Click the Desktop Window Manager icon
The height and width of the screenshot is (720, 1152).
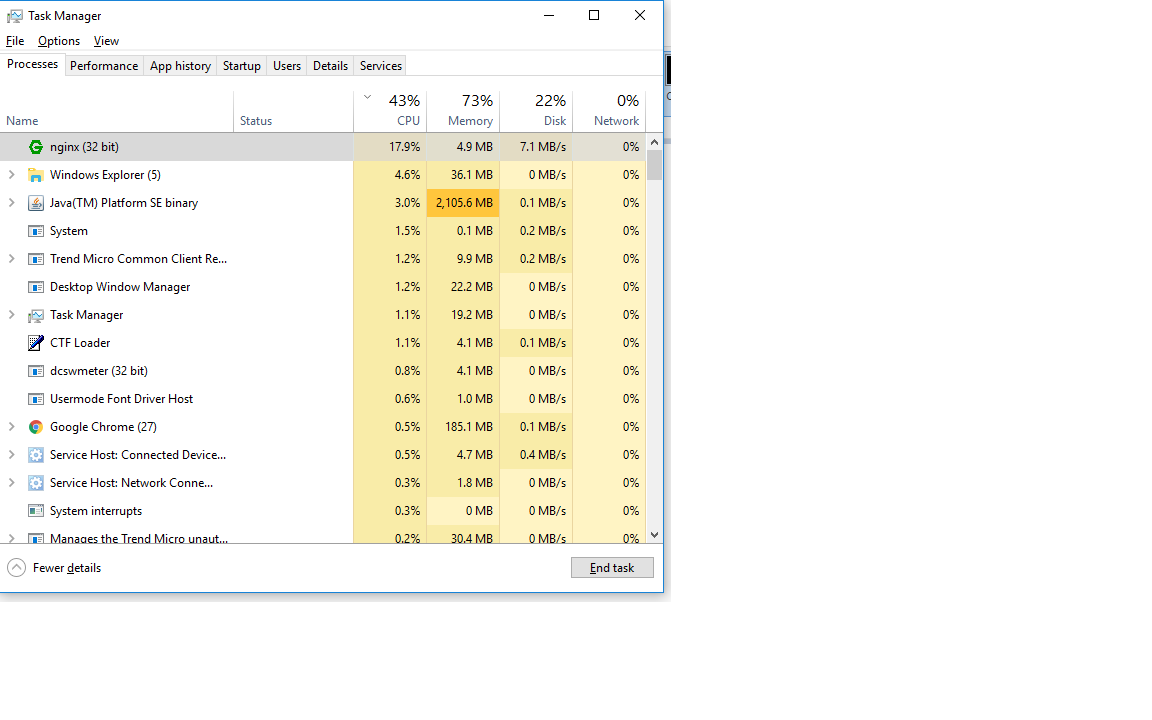(x=36, y=286)
